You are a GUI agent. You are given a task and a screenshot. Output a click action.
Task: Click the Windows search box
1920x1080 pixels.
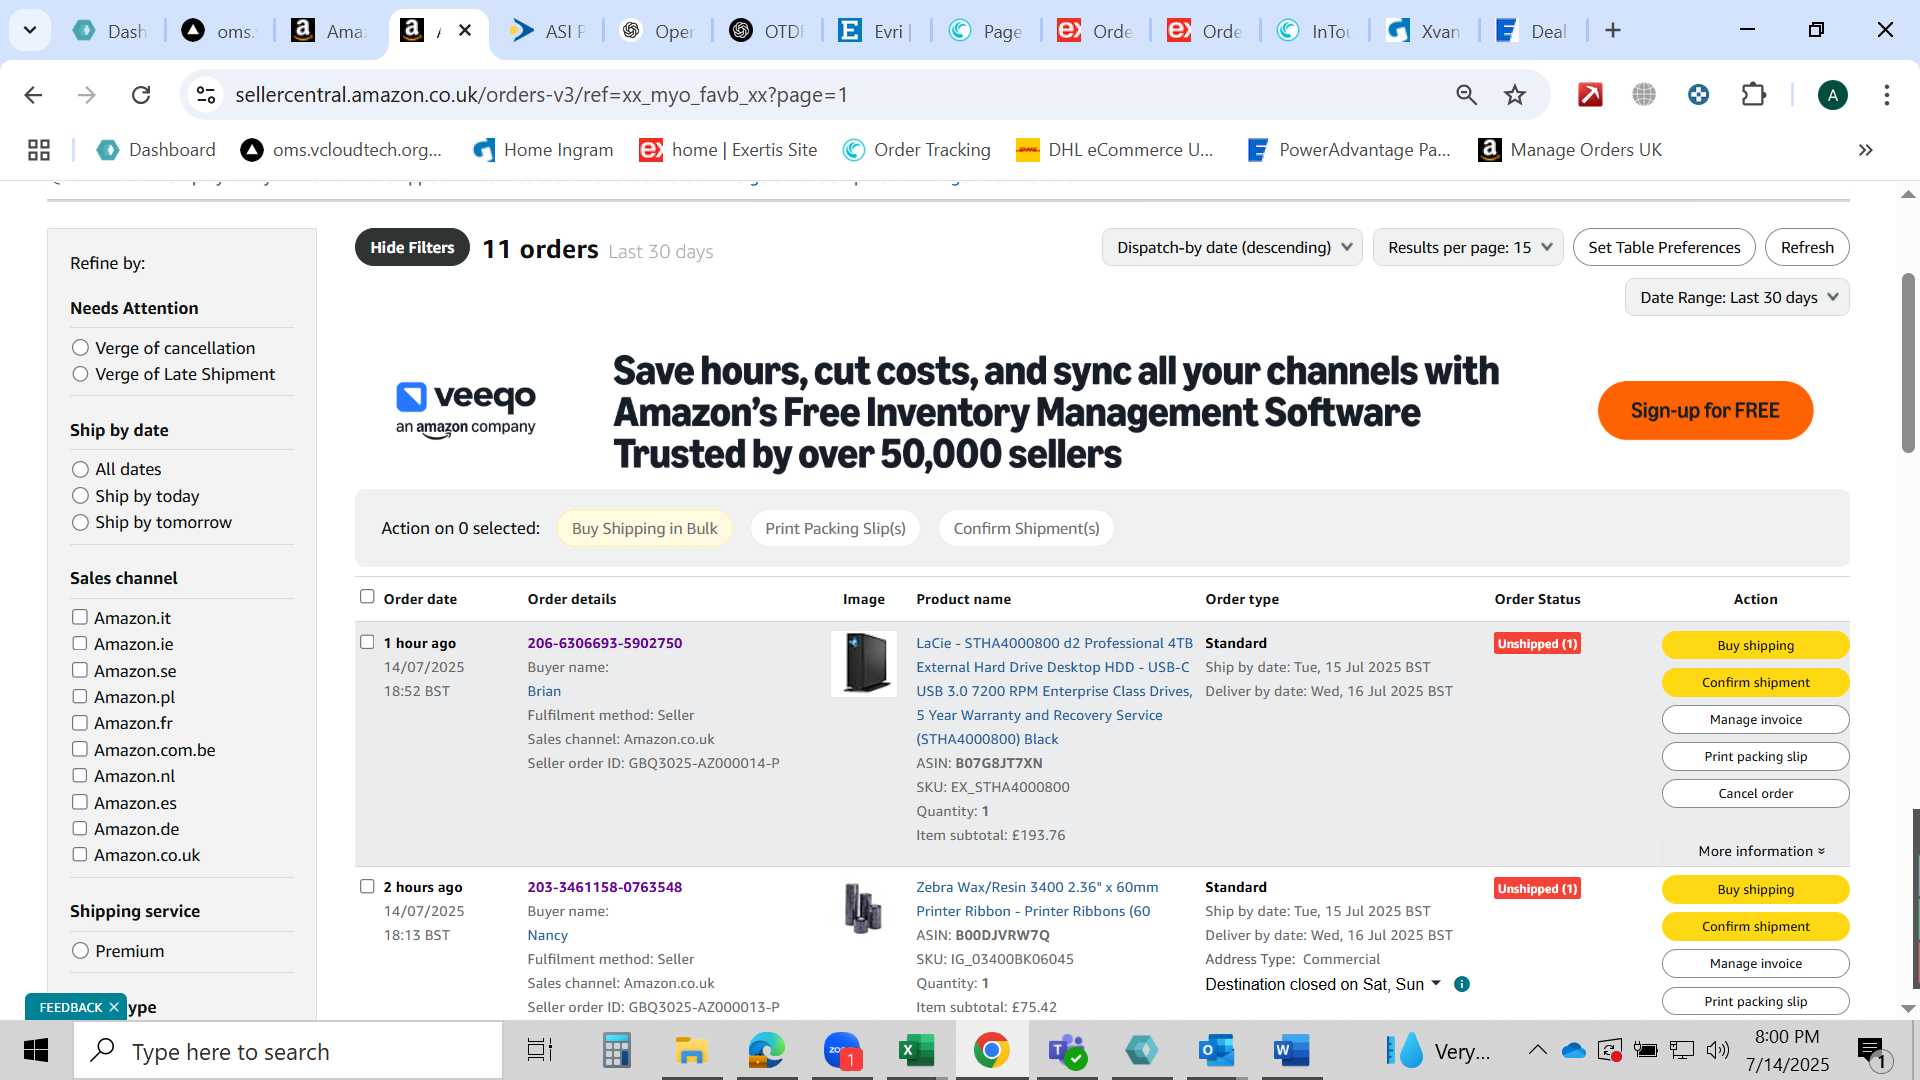(x=288, y=1051)
